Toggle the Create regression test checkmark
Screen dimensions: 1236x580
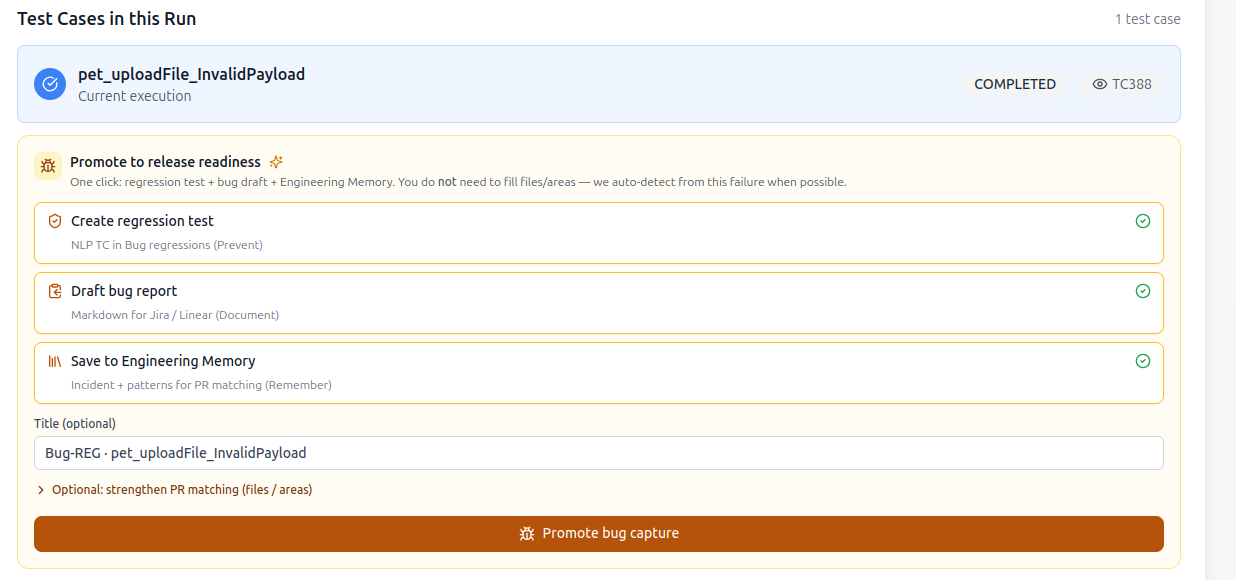click(1143, 221)
